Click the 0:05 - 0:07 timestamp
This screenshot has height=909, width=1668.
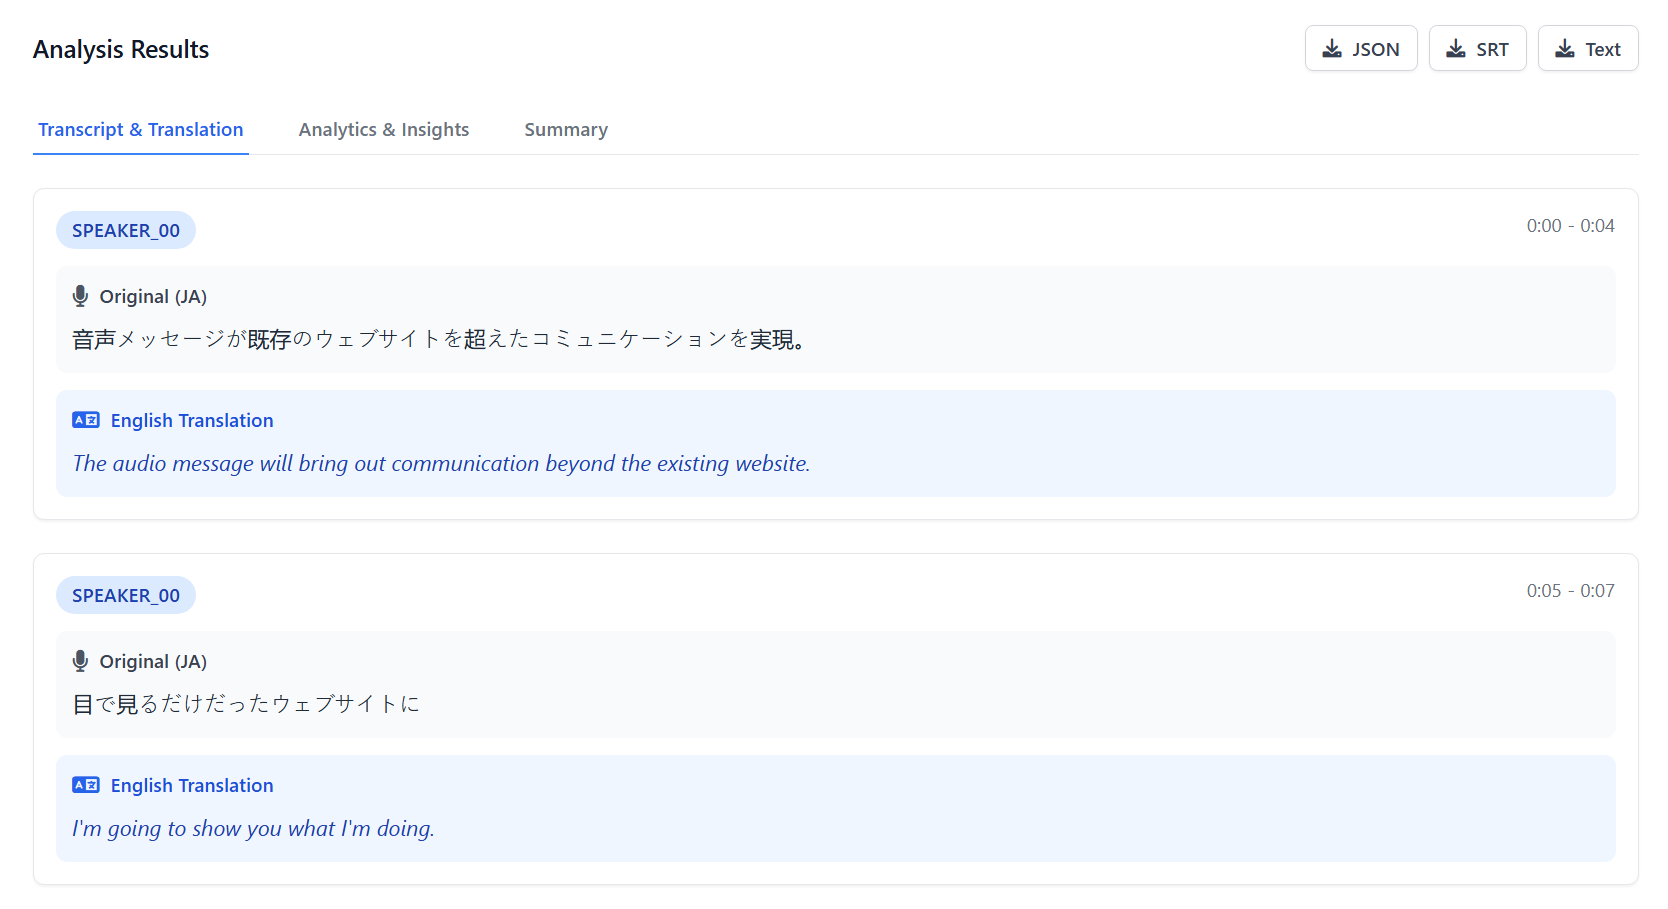pos(1571,590)
